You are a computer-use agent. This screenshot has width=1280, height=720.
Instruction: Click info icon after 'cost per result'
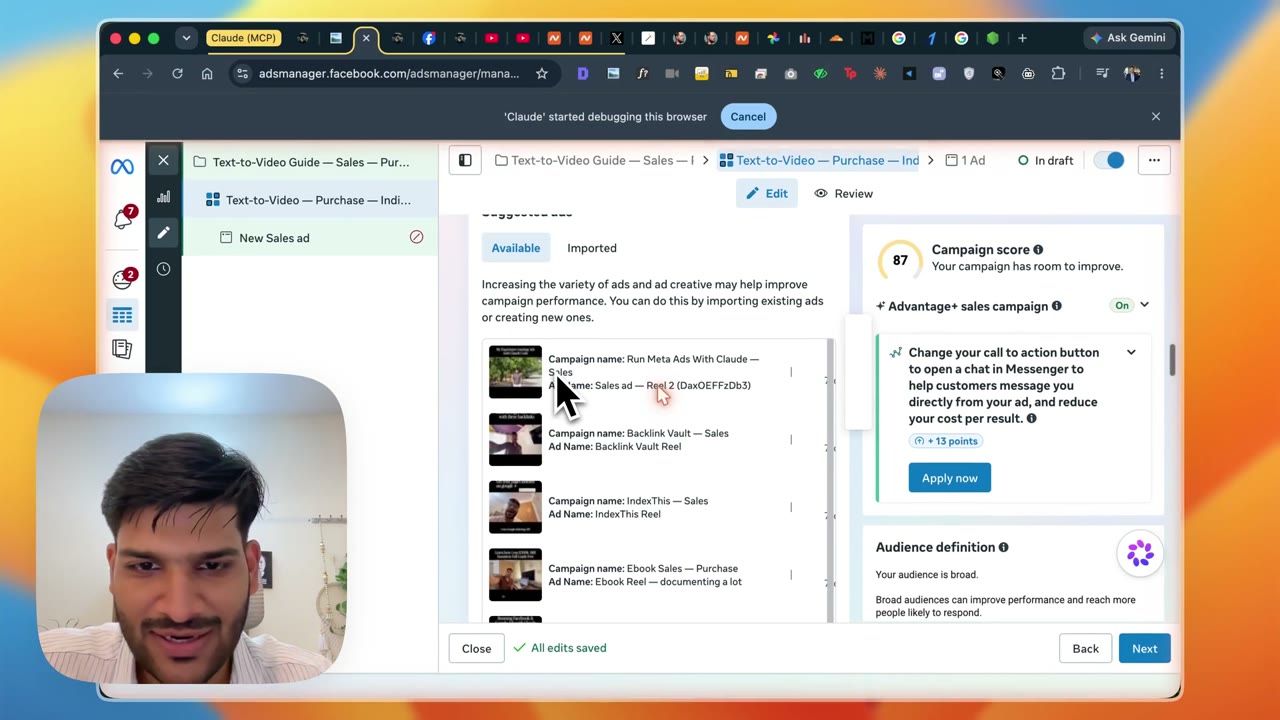point(1031,419)
